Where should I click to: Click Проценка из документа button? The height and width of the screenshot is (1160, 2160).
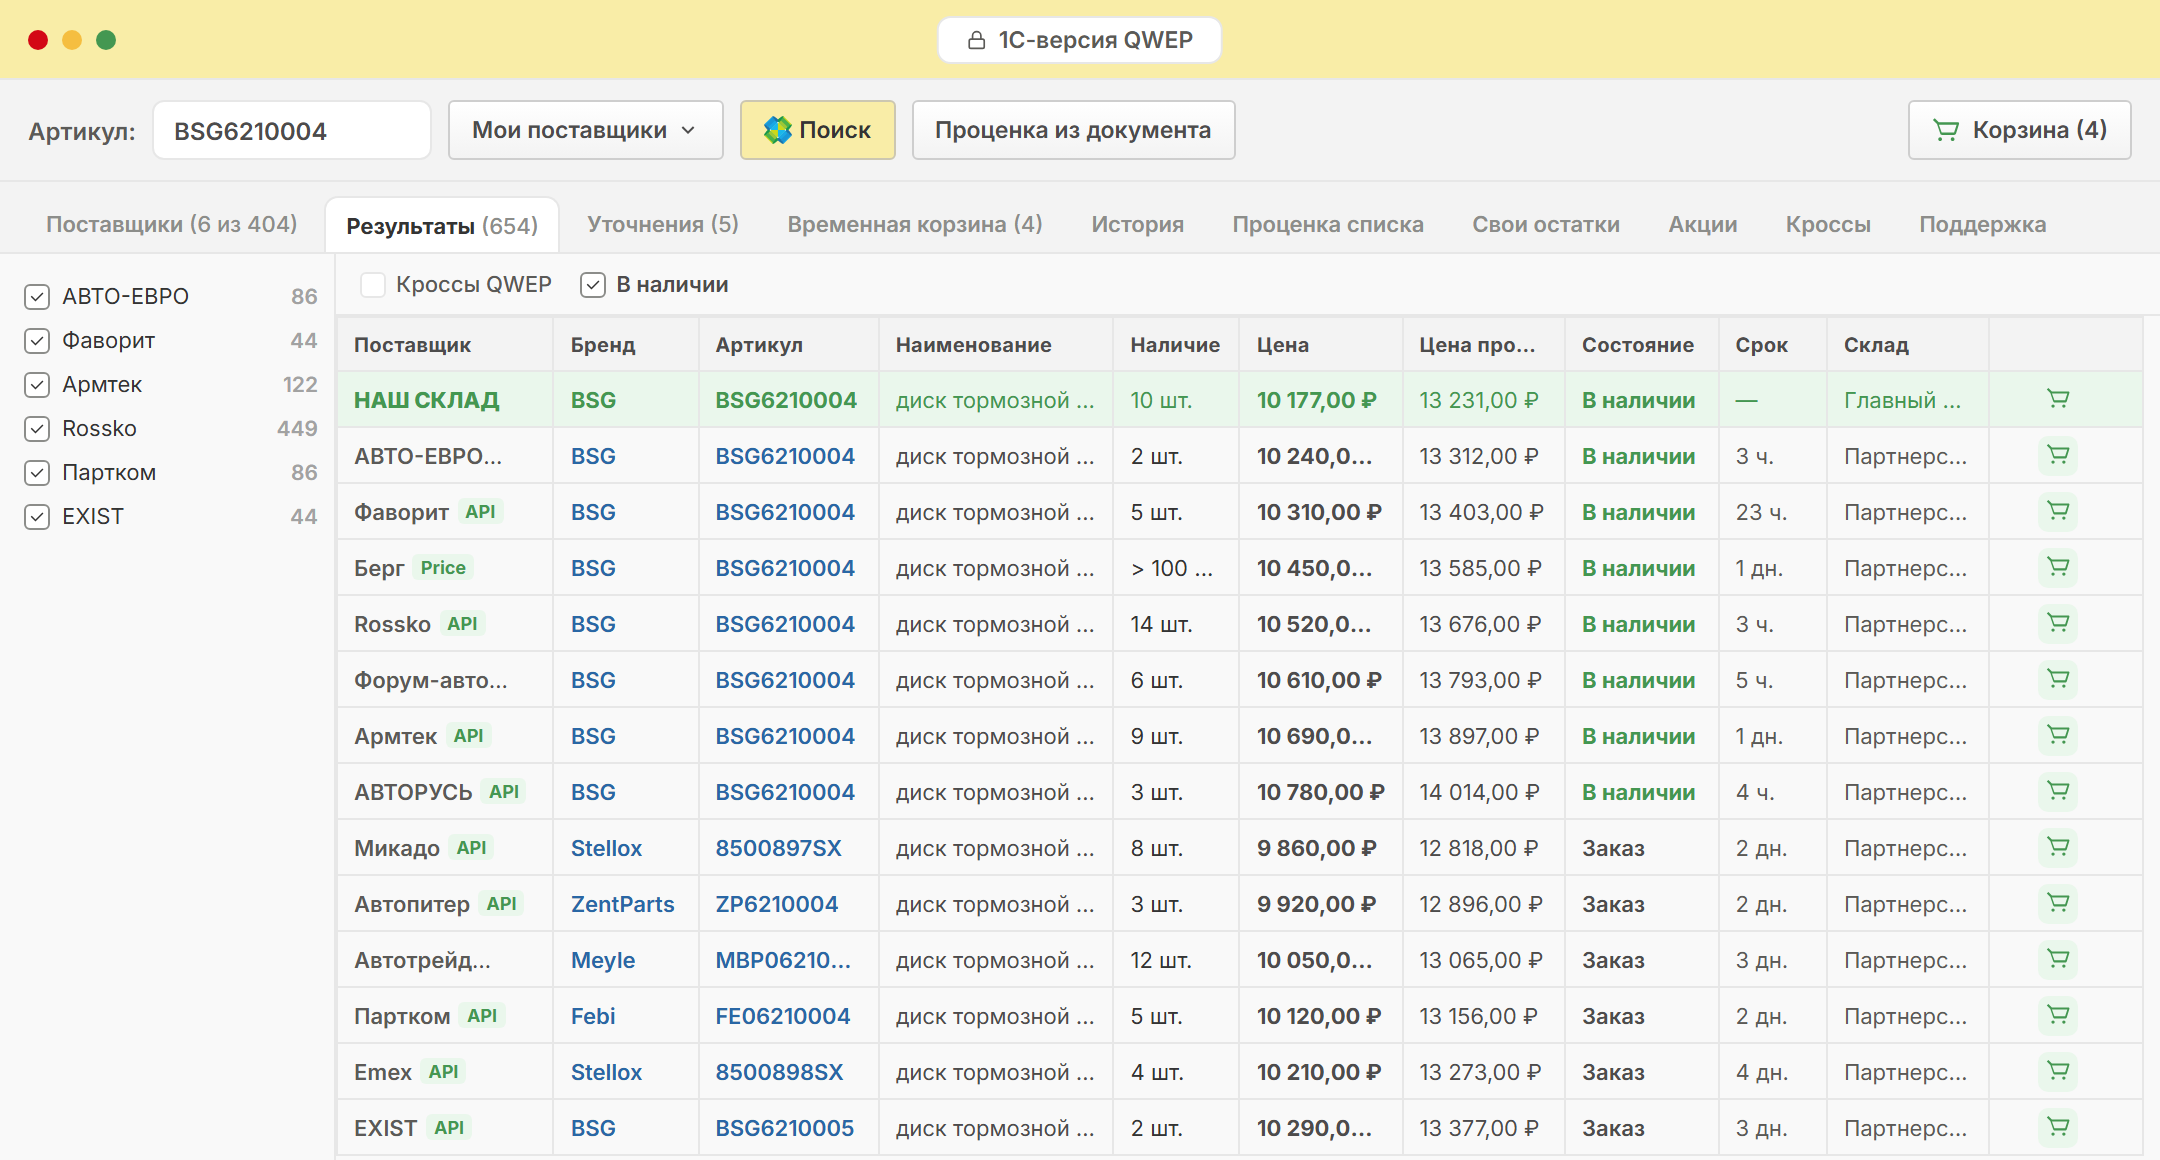pos(1073,130)
